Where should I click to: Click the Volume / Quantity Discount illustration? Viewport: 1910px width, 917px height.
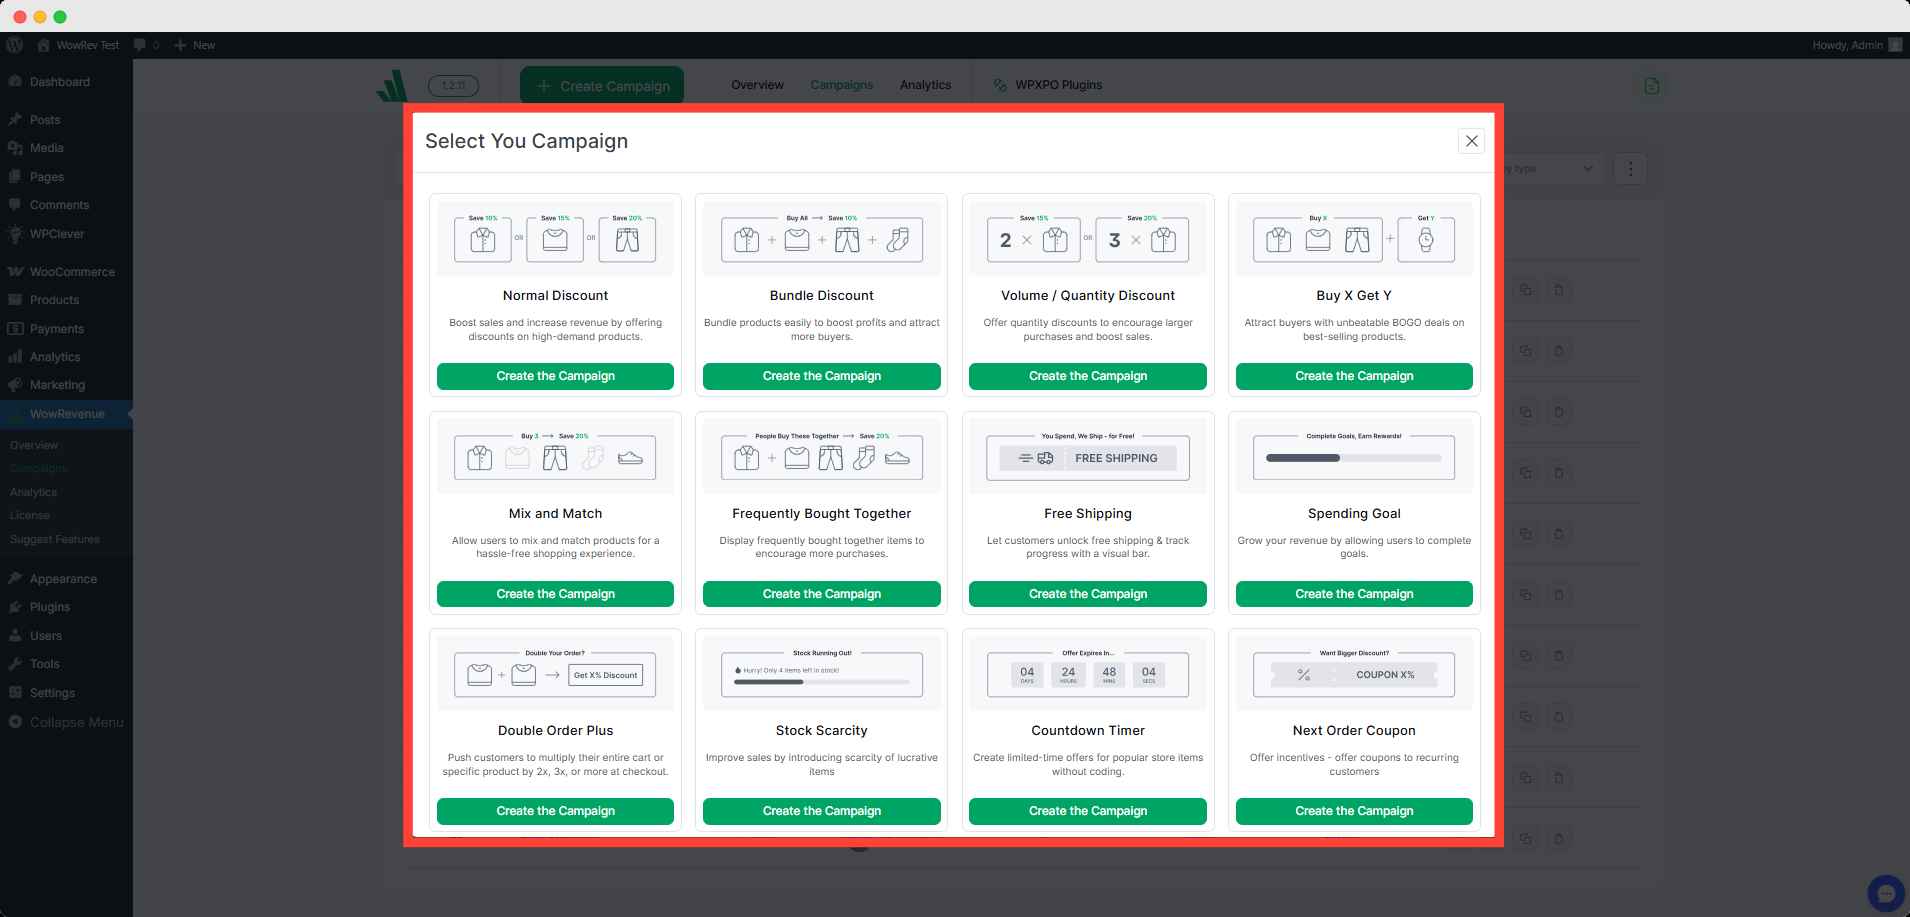click(x=1088, y=239)
